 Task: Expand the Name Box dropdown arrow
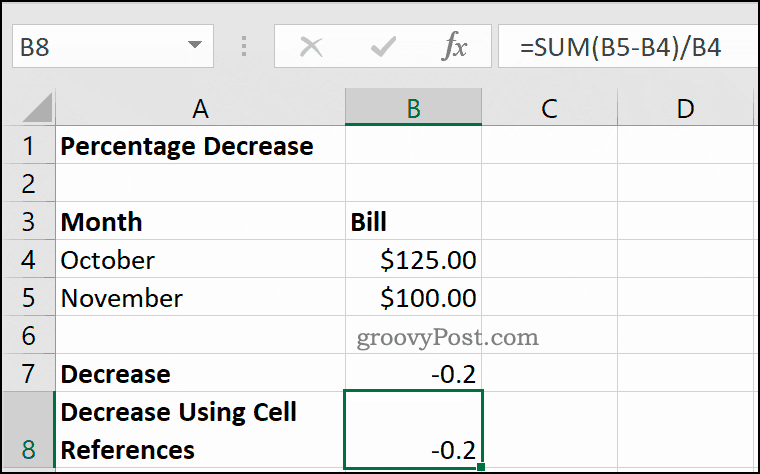pos(195,45)
